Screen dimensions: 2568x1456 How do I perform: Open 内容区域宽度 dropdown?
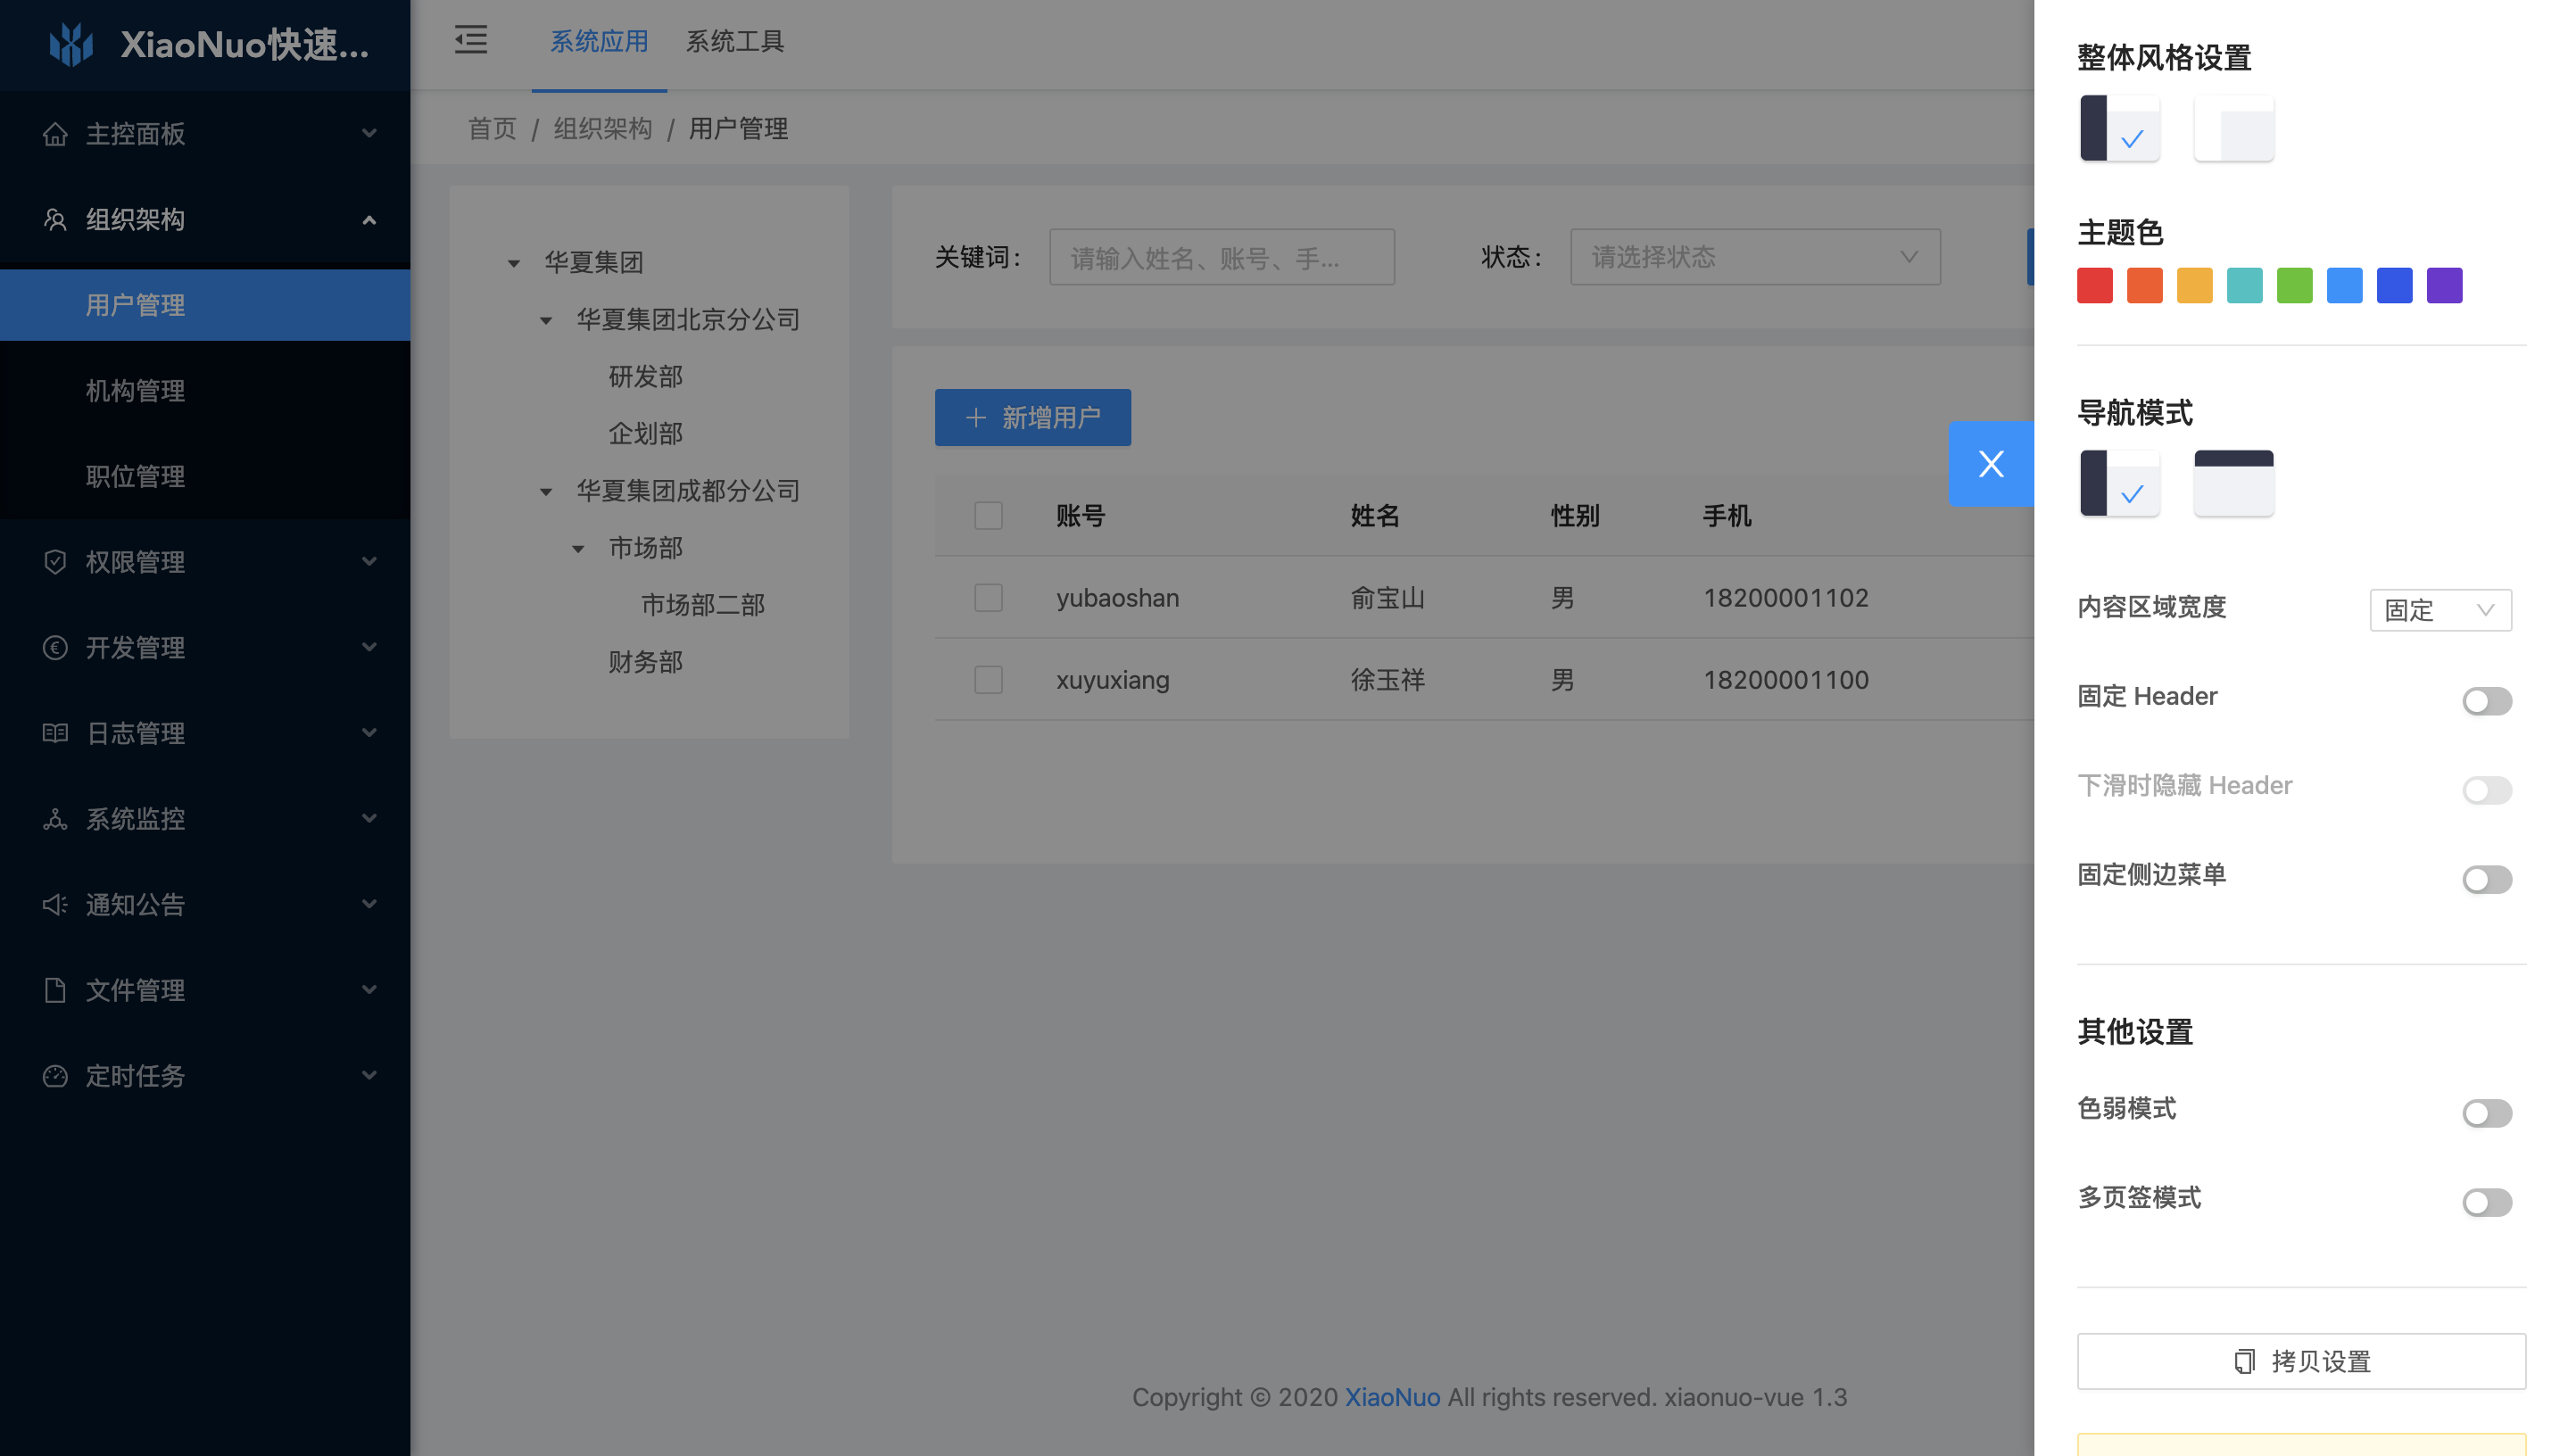click(2440, 610)
